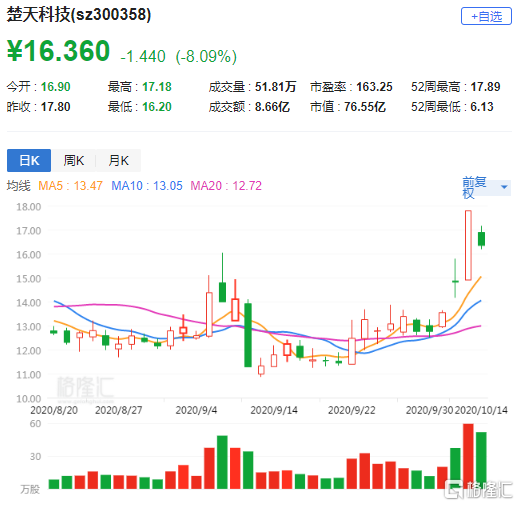This screenshot has height=506, width=519.
Task: Switch to the 月K monthly chart tab
Action: [x=118, y=160]
